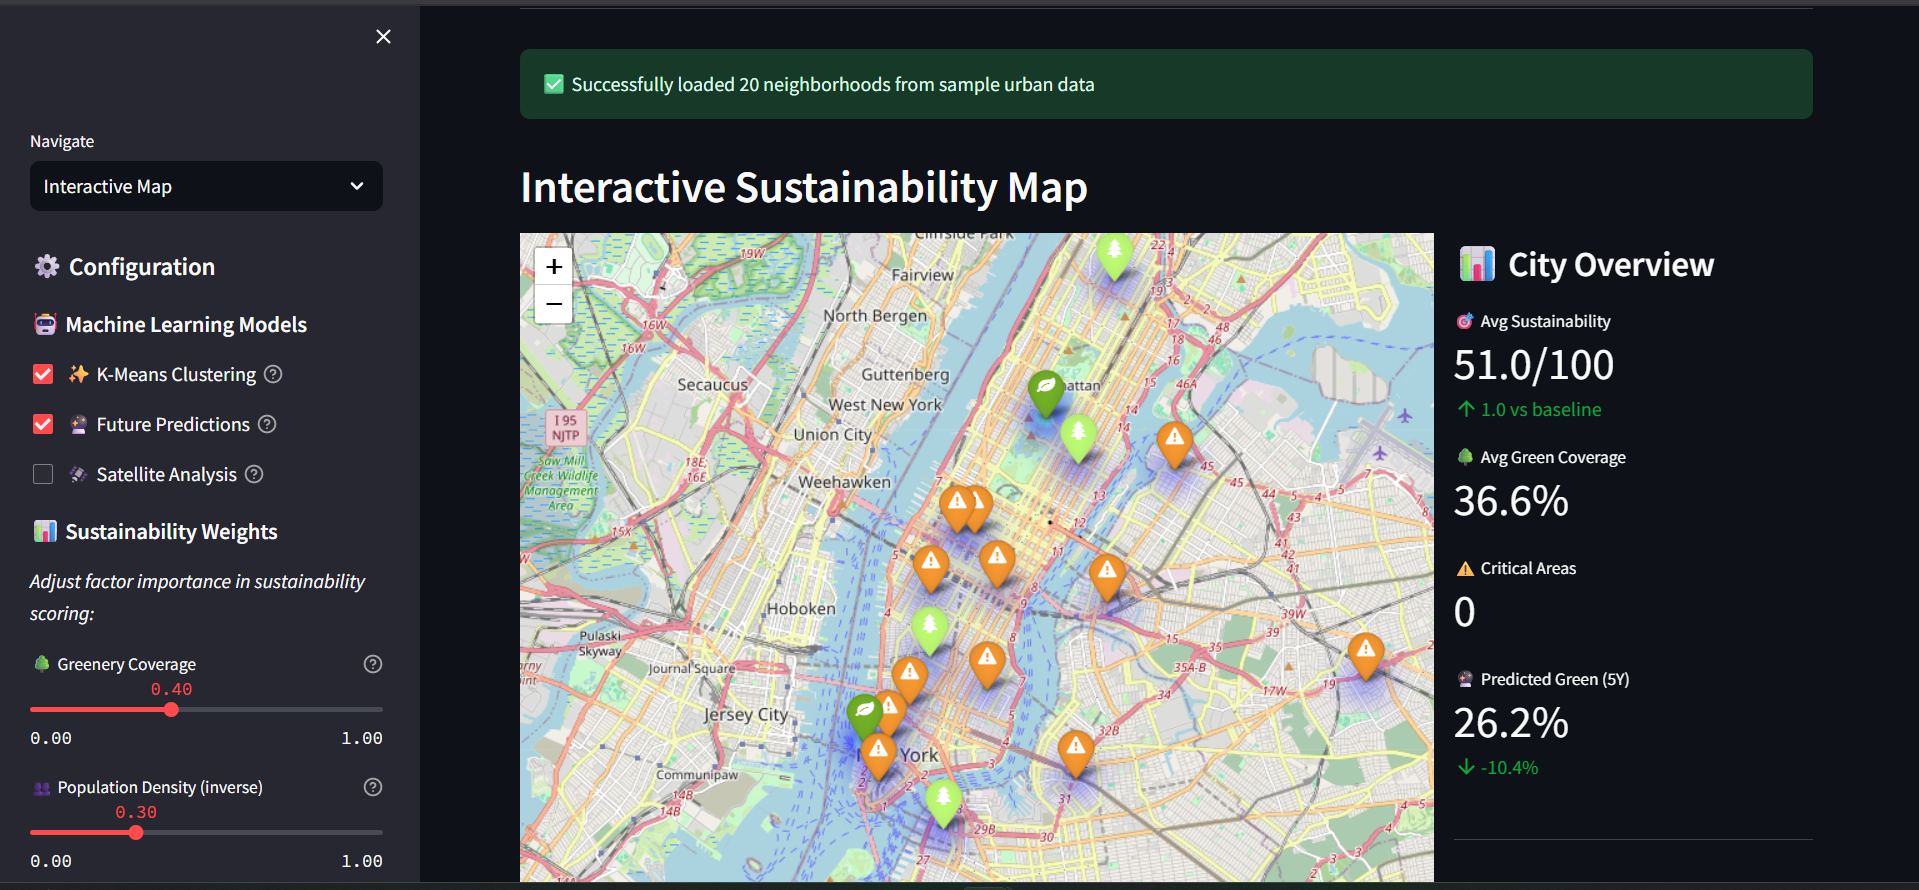Click the Machine Learning Models robot icon
The height and width of the screenshot is (890, 1919).
coord(45,324)
